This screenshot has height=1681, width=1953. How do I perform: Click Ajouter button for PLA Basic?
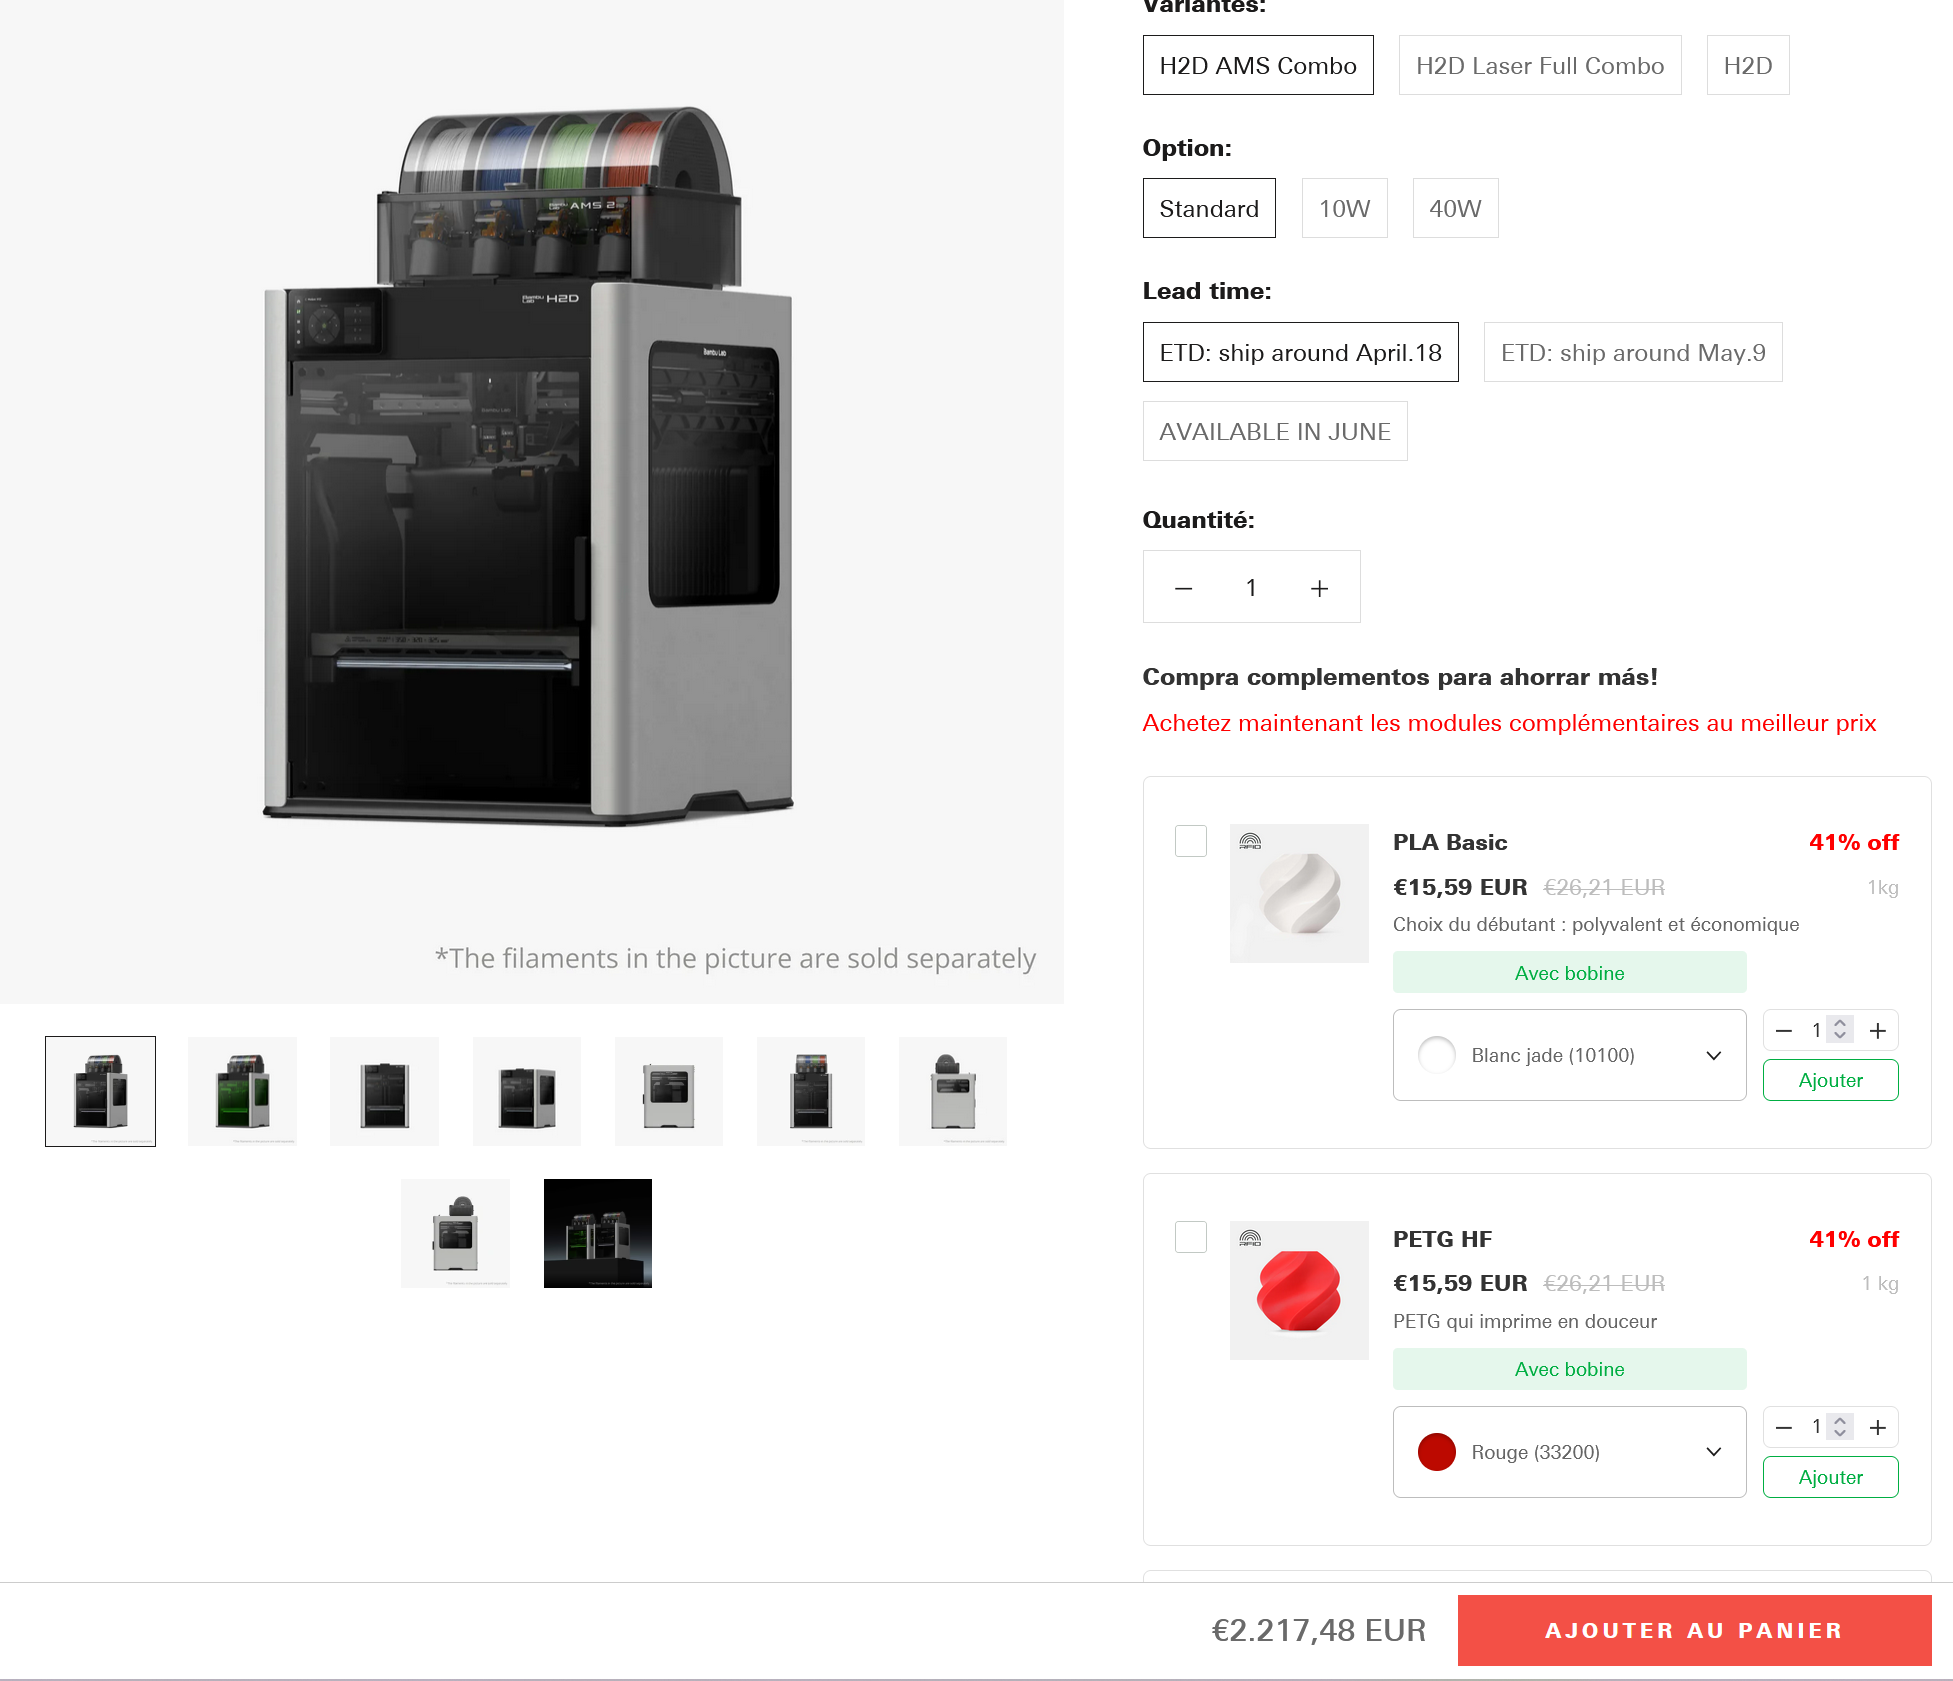[x=1830, y=1080]
